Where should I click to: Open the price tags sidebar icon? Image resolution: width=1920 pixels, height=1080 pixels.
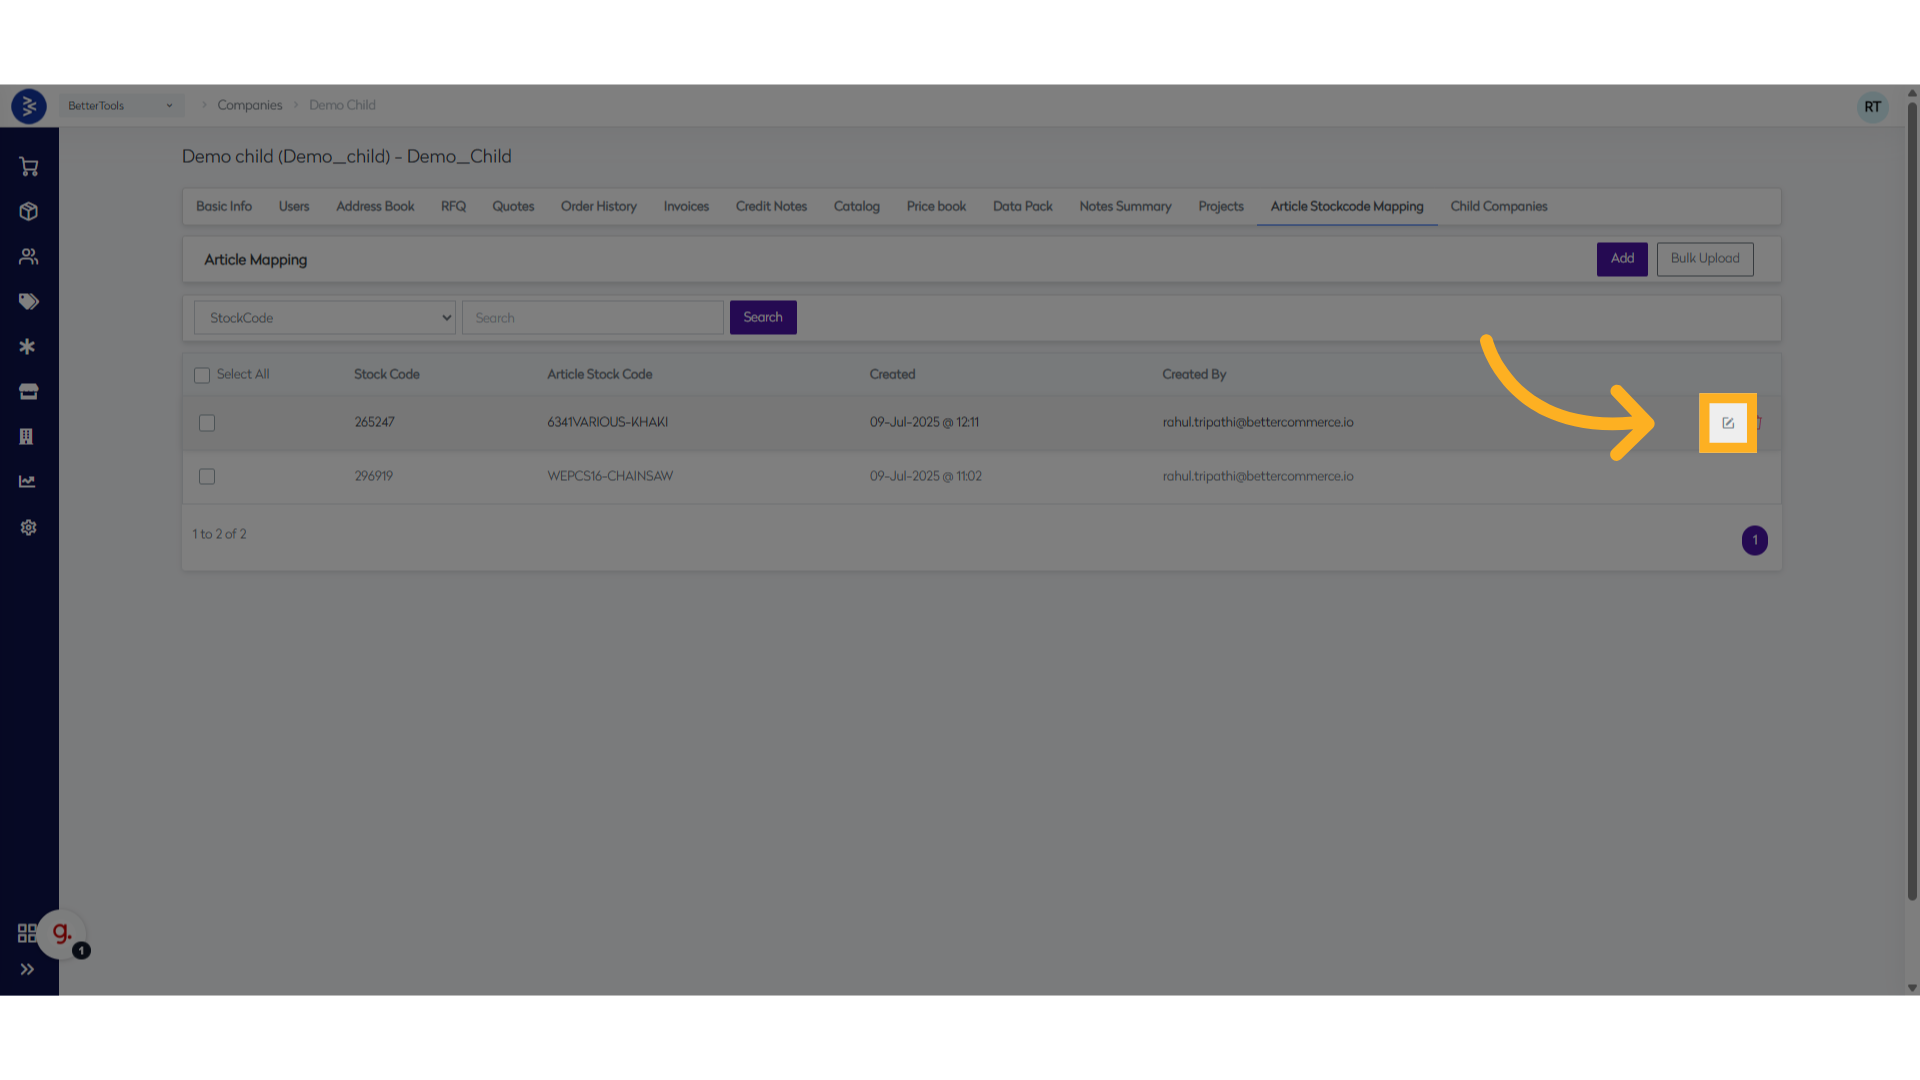[28, 302]
